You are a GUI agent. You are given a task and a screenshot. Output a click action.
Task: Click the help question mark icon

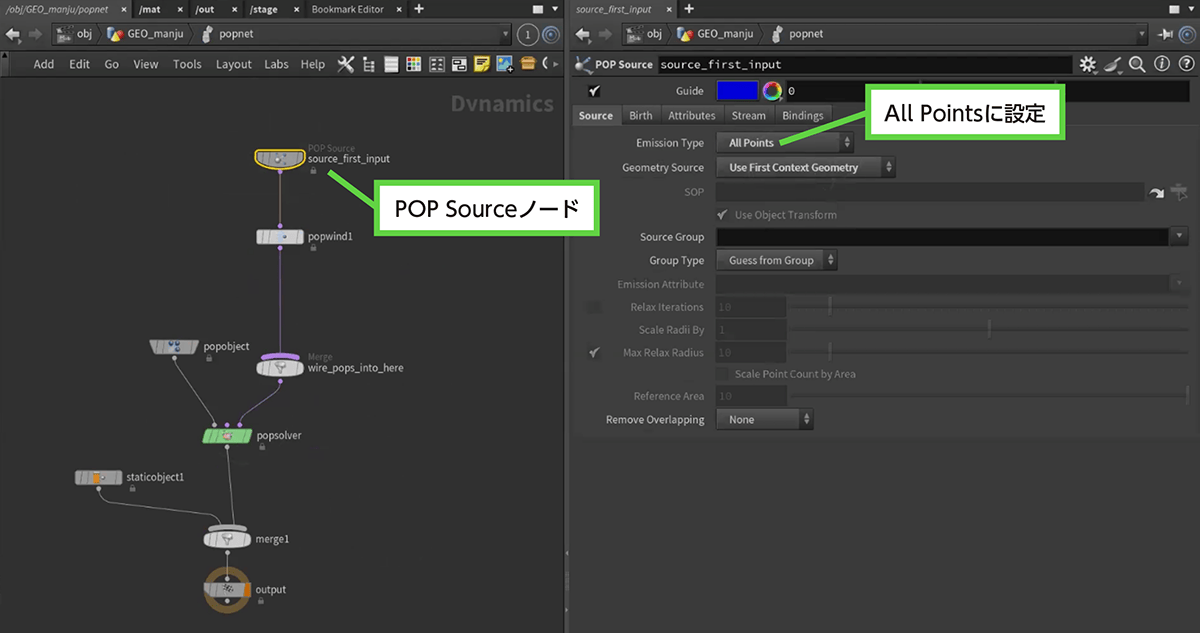click(1184, 64)
